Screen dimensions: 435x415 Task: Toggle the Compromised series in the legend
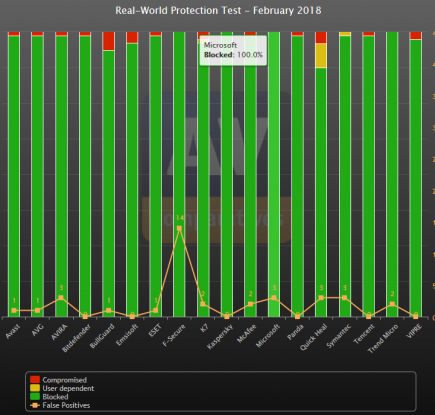(x=58, y=380)
